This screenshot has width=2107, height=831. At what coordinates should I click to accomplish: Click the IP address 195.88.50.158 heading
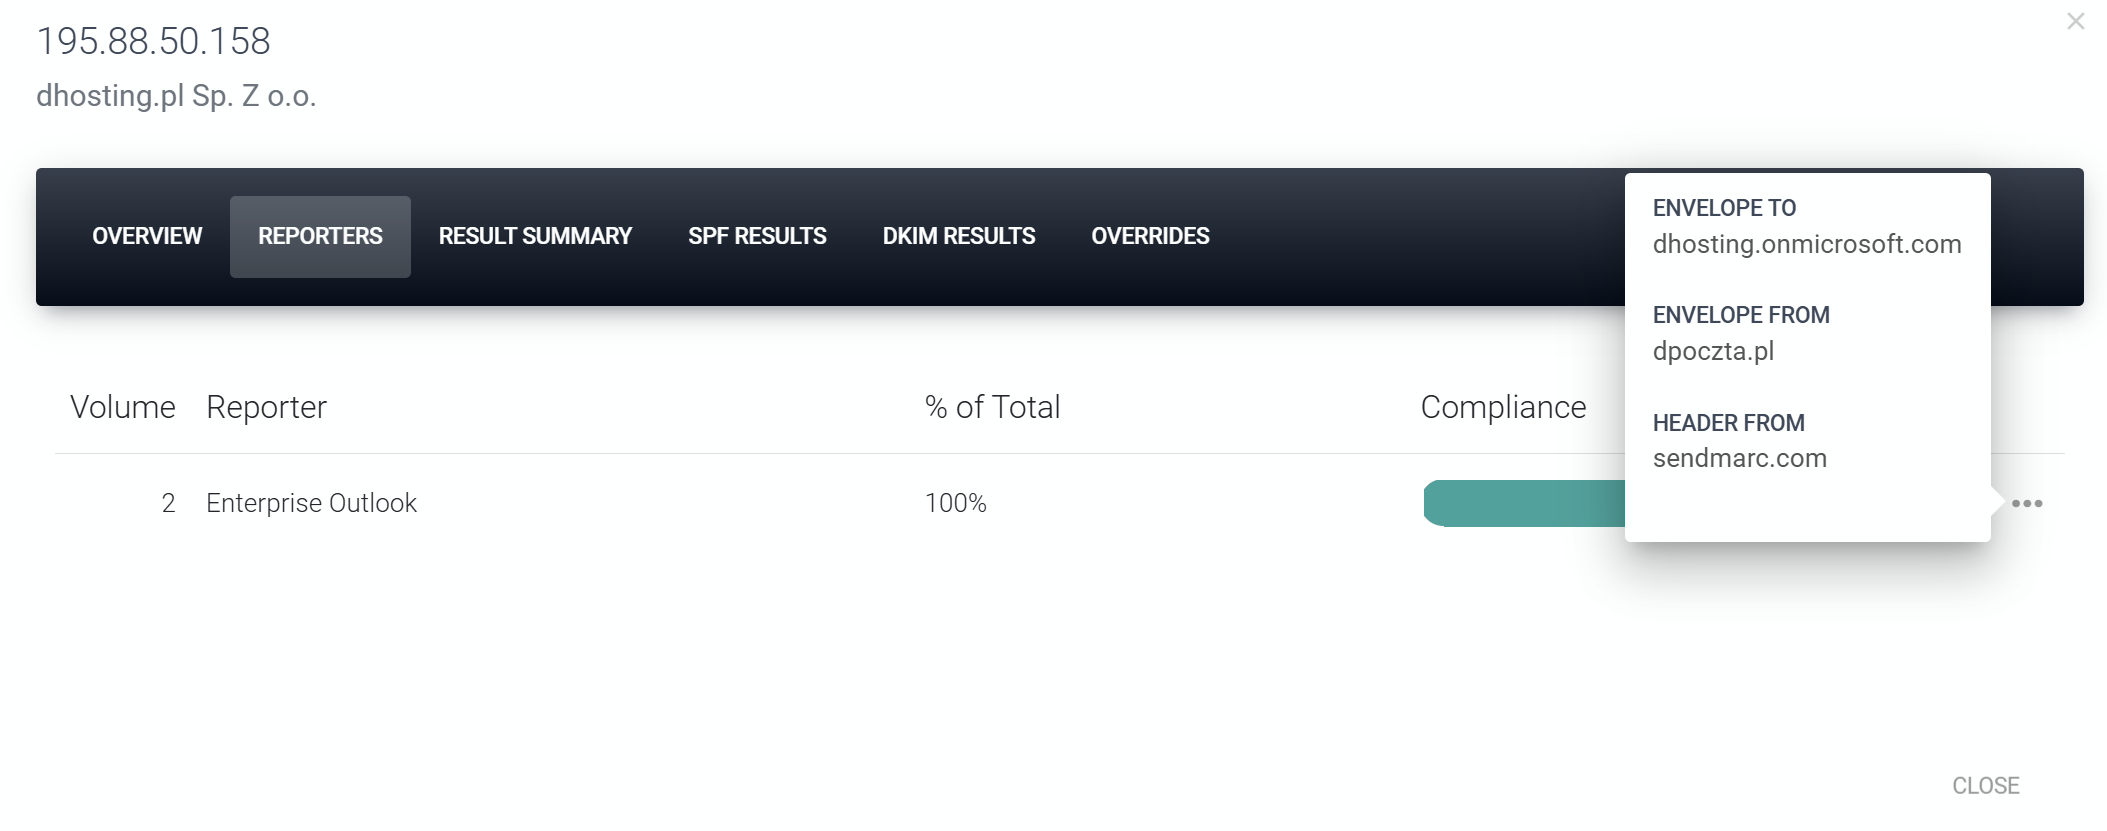click(153, 41)
